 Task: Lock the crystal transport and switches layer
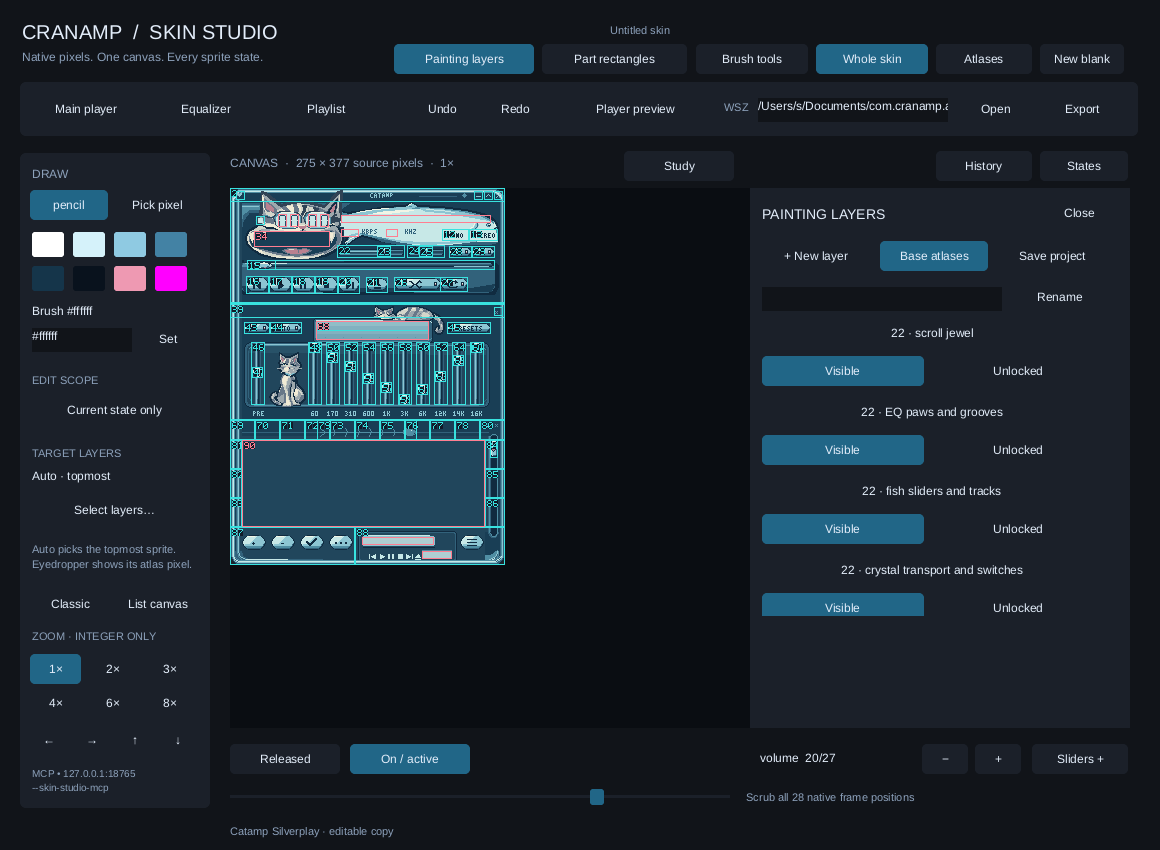[1017, 606]
